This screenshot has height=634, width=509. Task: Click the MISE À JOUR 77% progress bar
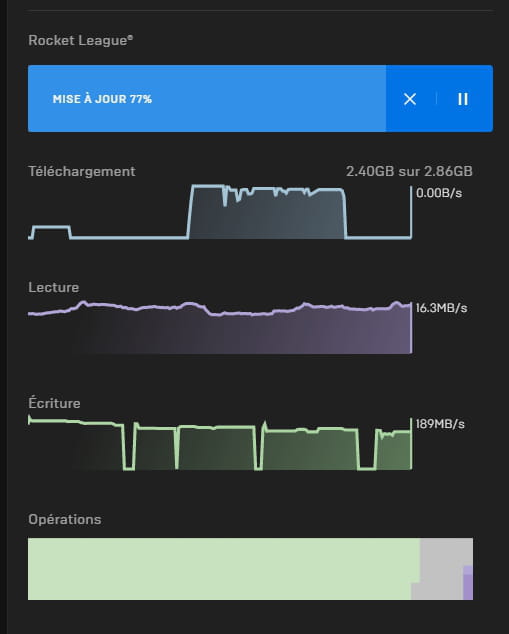tap(207, 98)
